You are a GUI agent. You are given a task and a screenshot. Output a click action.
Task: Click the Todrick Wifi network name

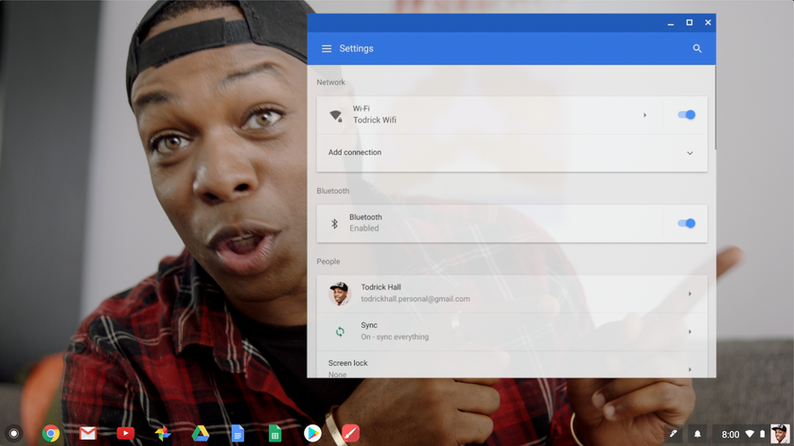pyautogui.click(x=375, y=120)
